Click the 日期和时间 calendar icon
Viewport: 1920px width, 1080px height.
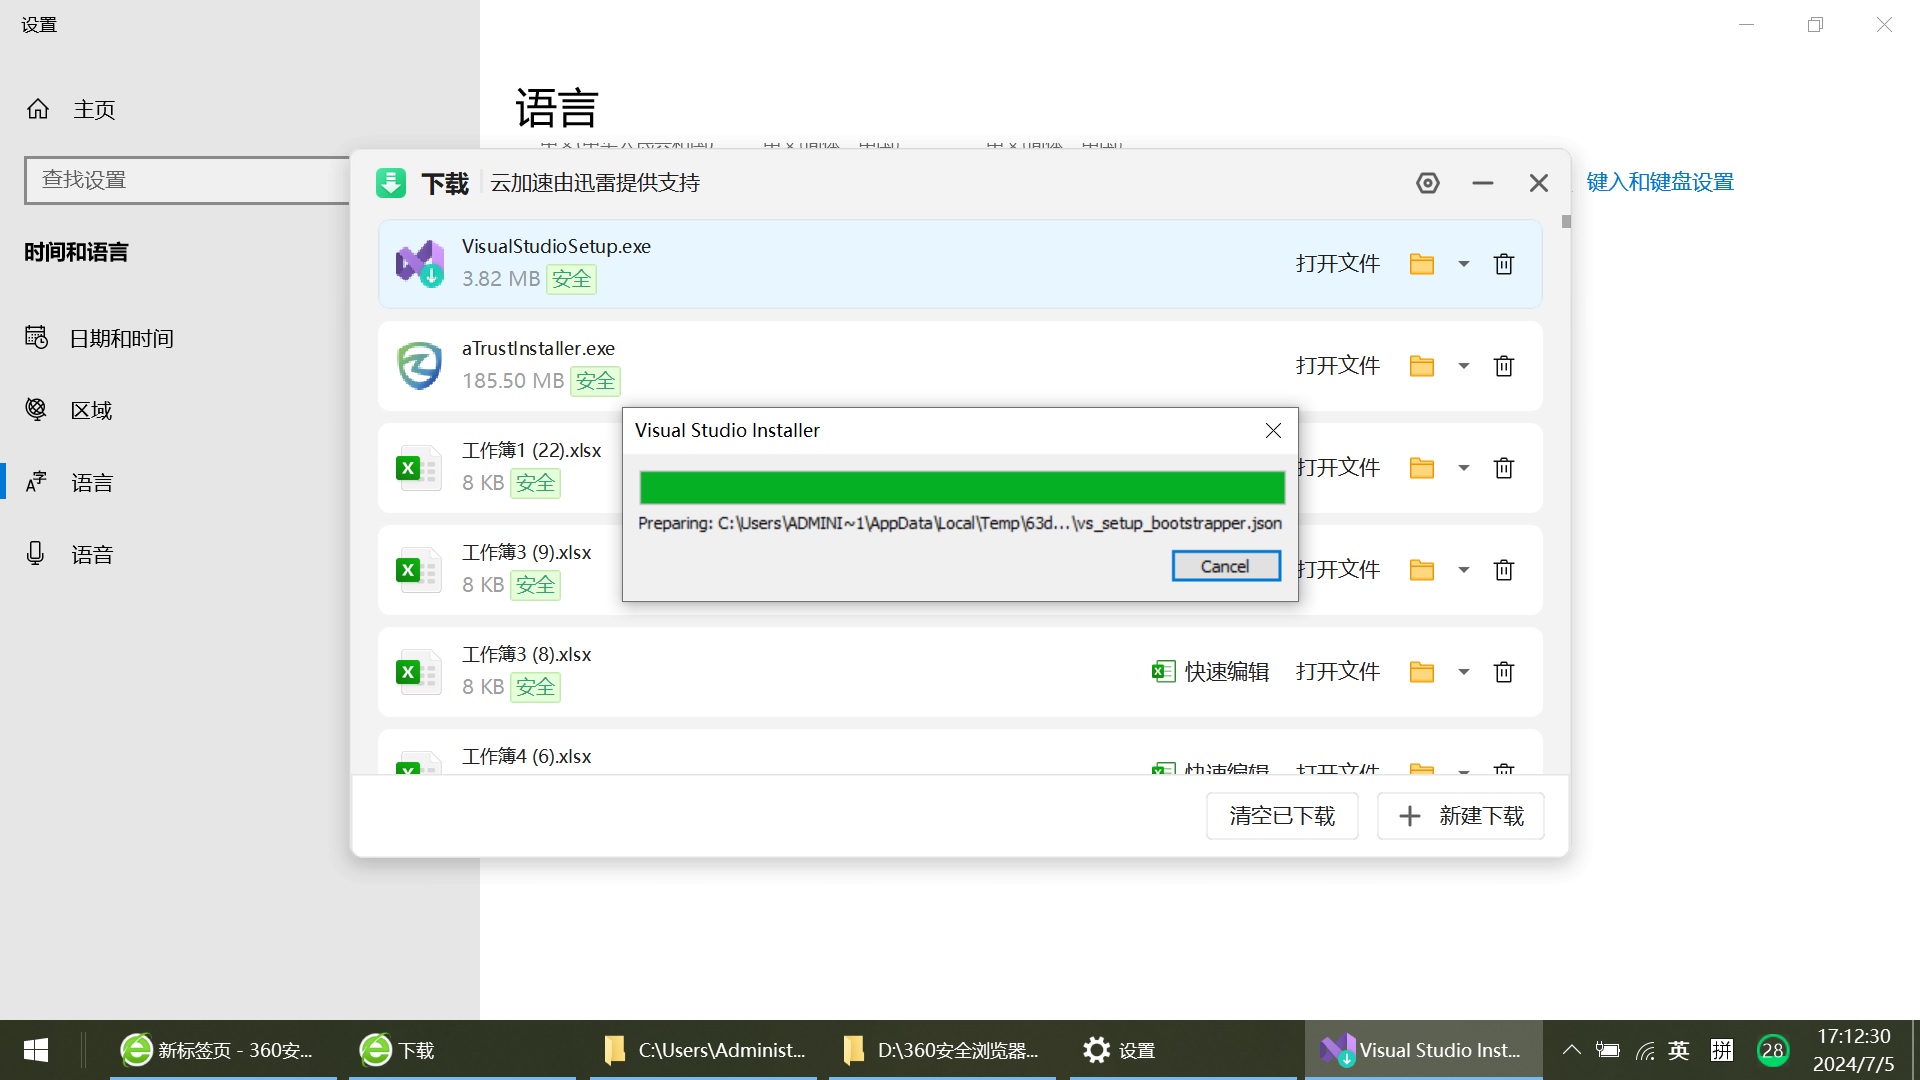point(37,338)
